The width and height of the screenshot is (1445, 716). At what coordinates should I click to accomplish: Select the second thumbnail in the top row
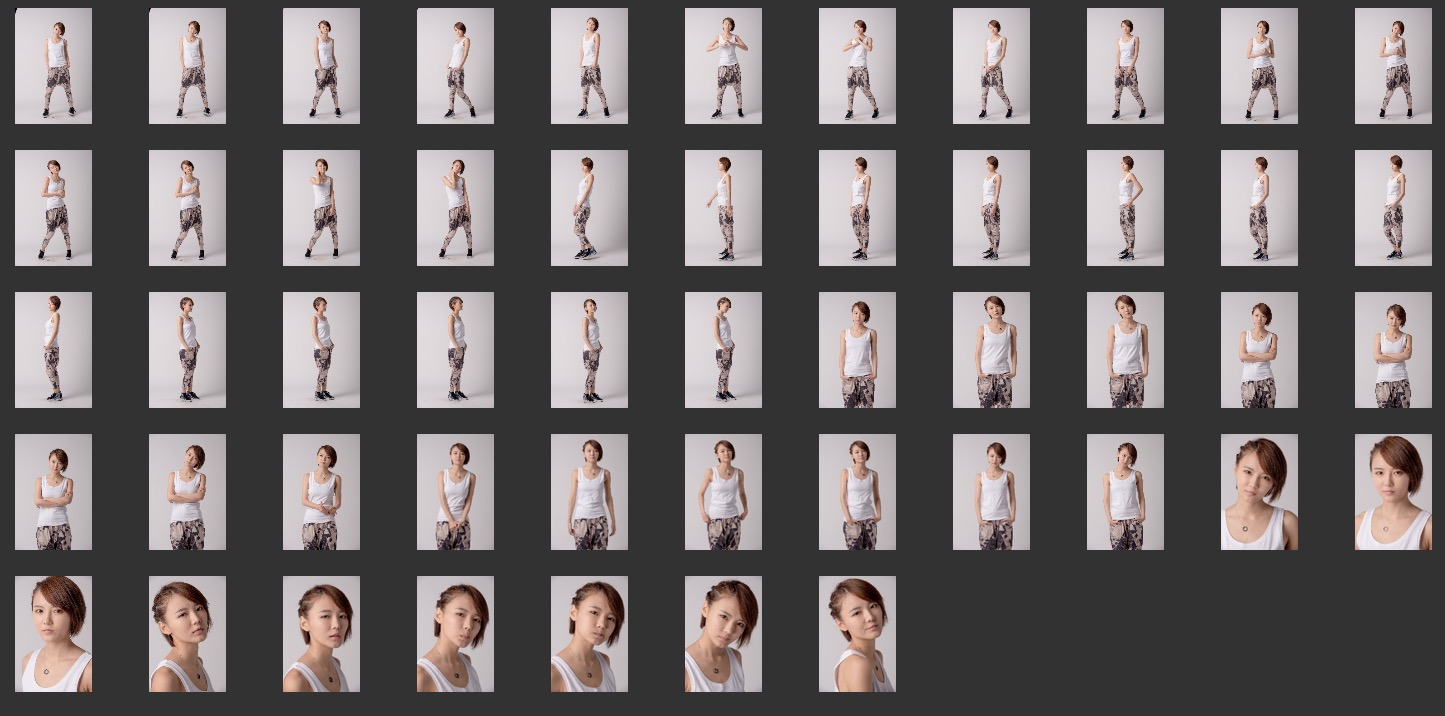[187, 66]
